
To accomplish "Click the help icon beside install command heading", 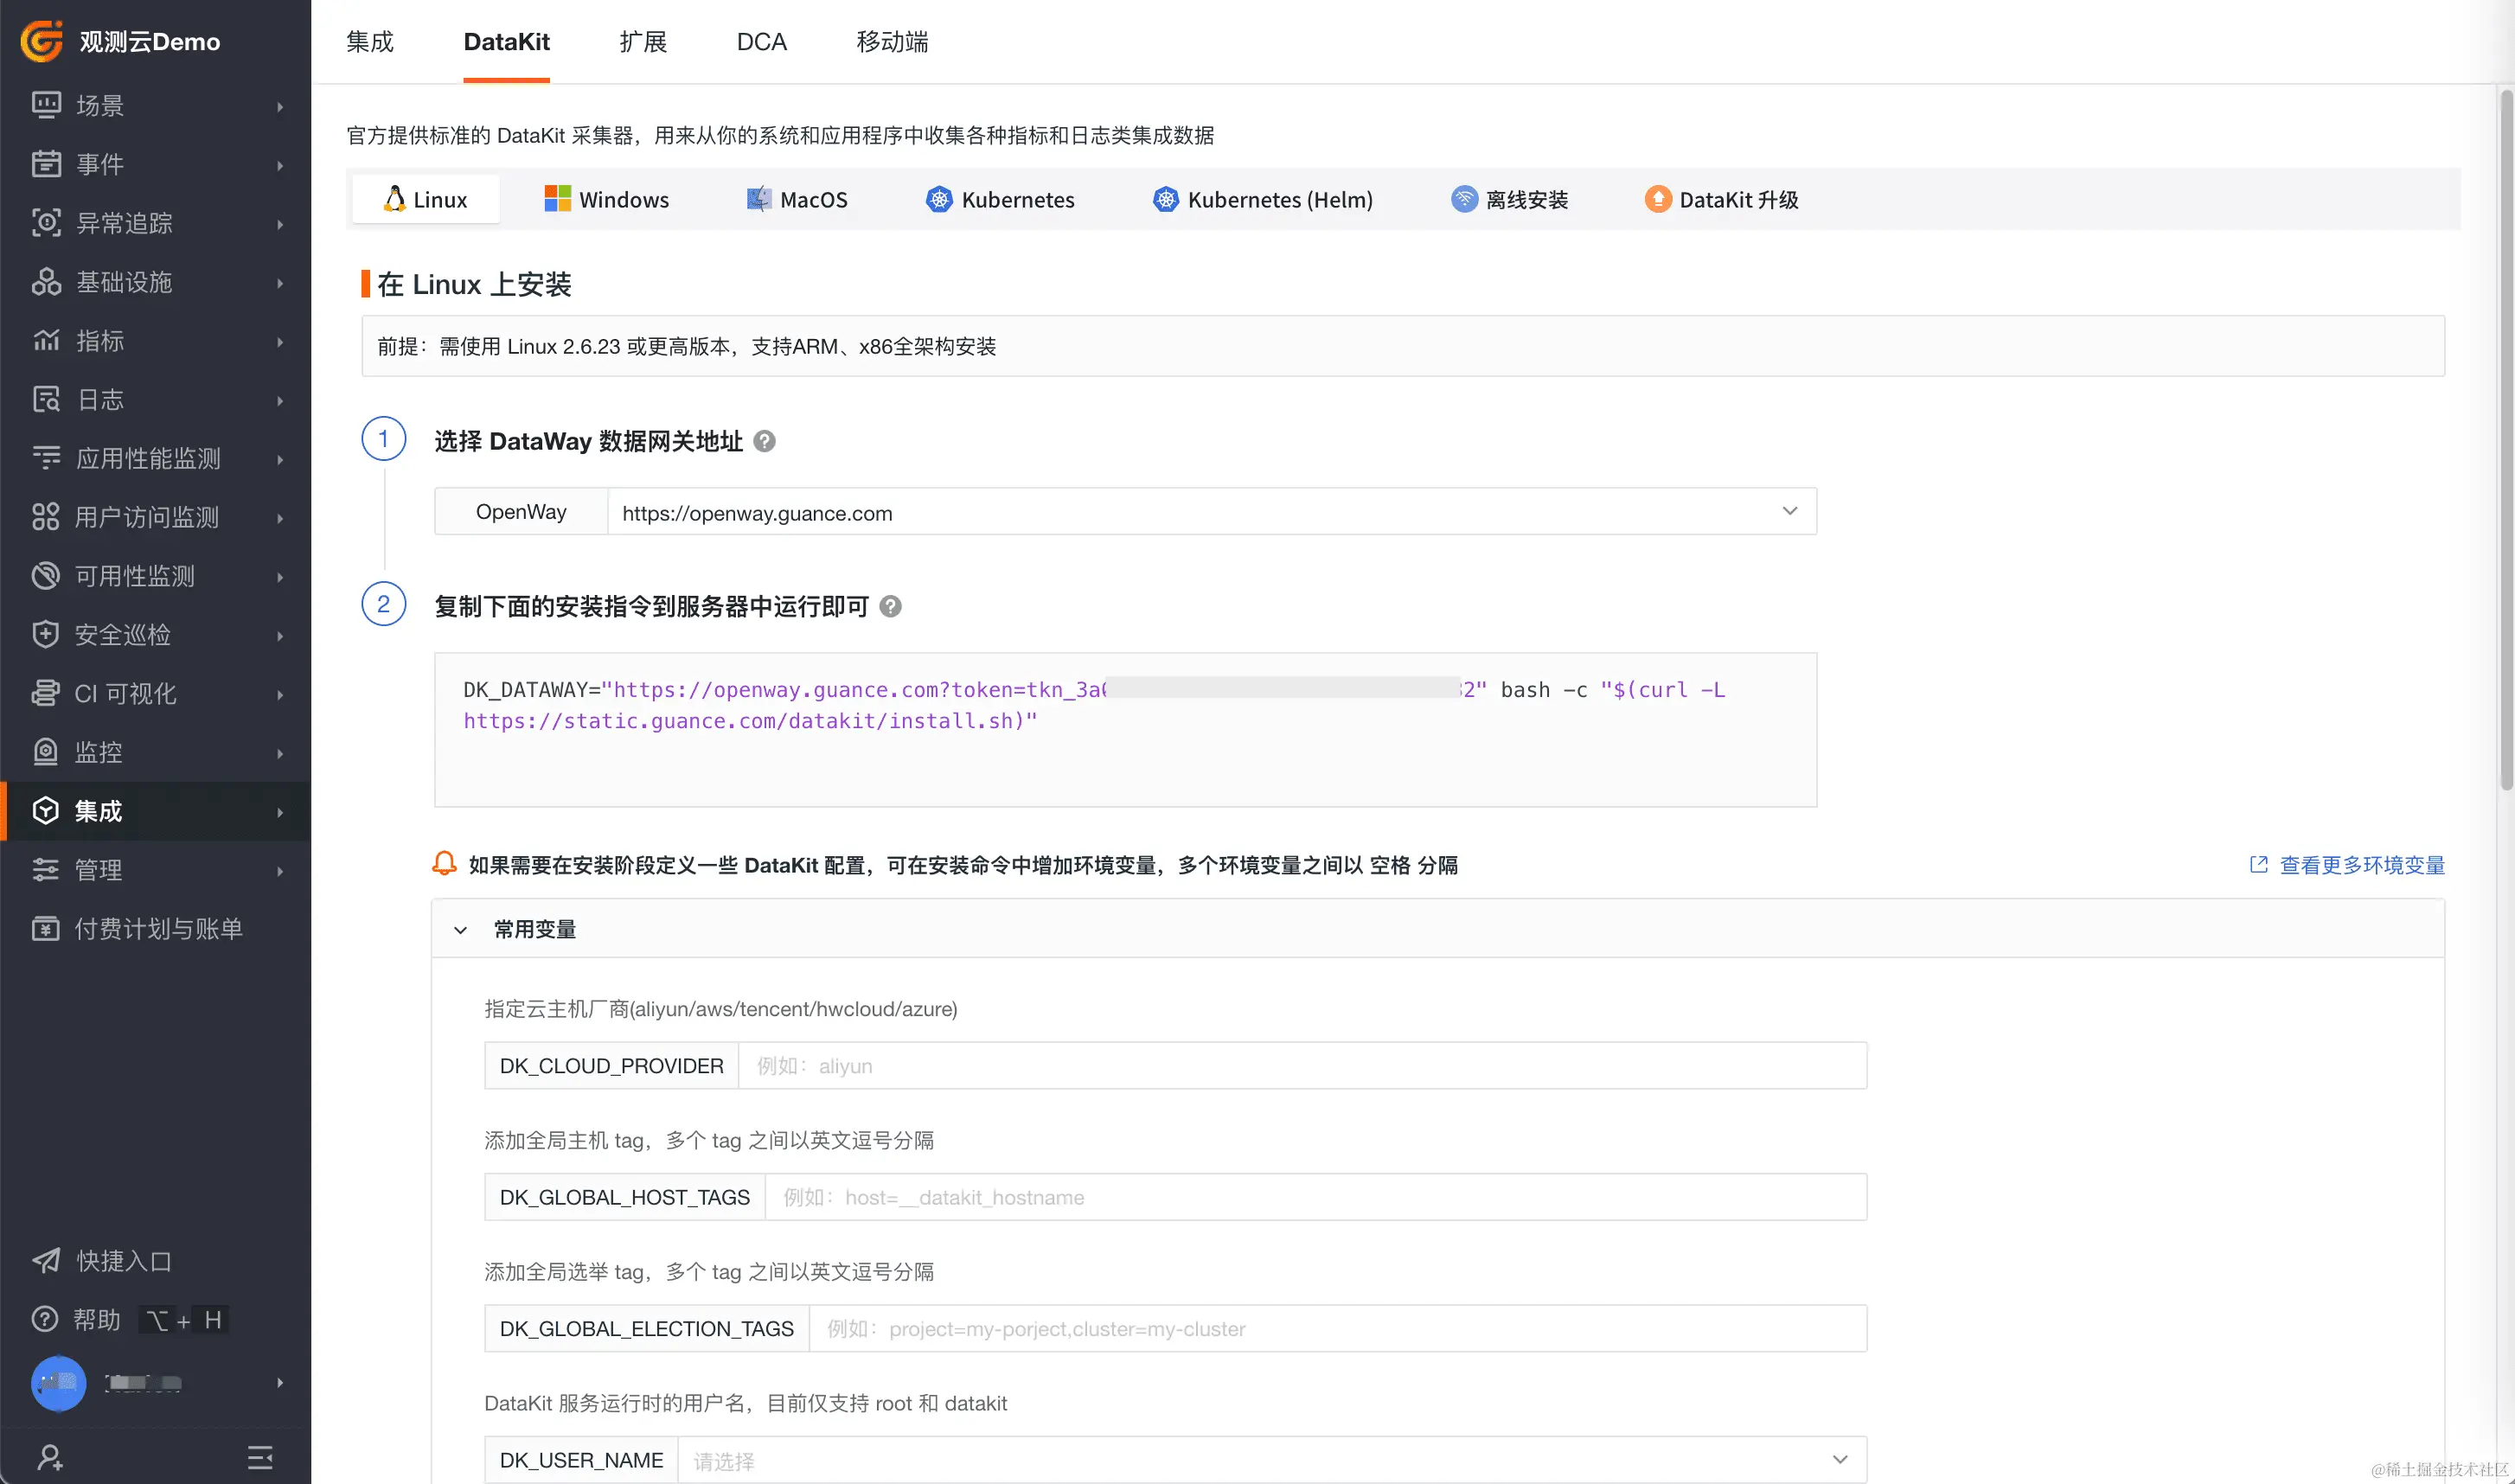I will pyautogui.click(x=890, y=606).
